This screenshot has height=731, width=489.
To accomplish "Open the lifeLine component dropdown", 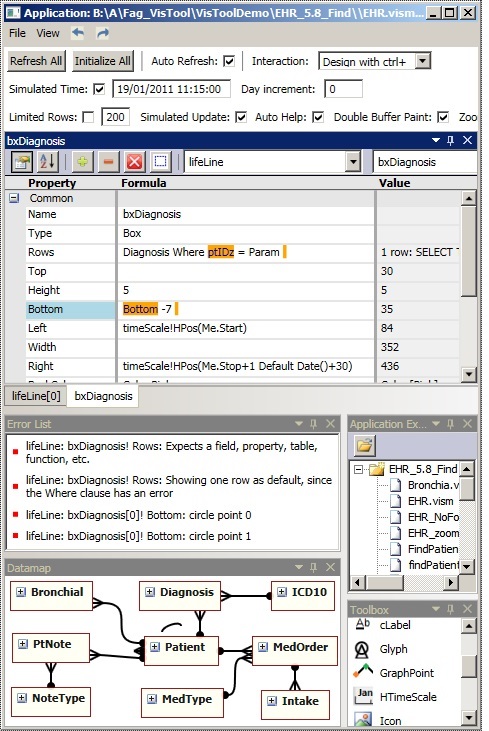I will [353, 162].
